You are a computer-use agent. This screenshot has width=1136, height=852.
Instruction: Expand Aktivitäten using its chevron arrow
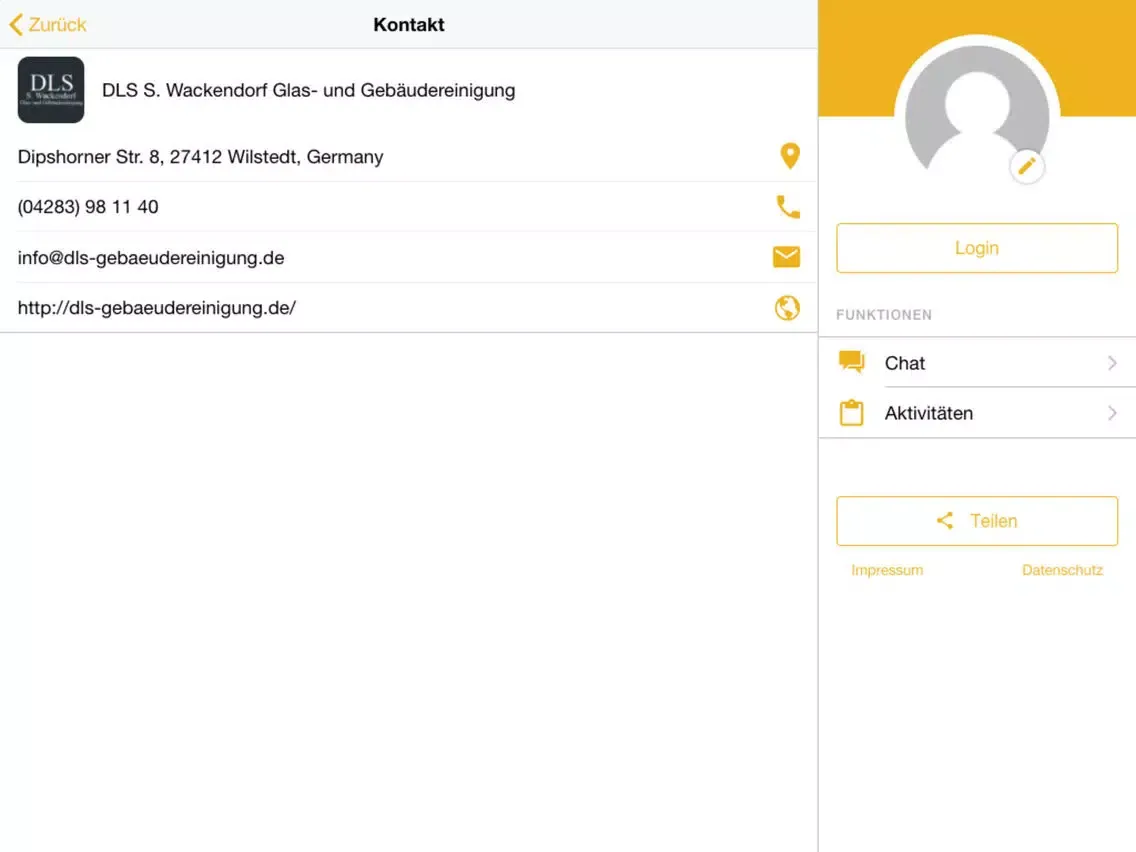point(1112,413)
